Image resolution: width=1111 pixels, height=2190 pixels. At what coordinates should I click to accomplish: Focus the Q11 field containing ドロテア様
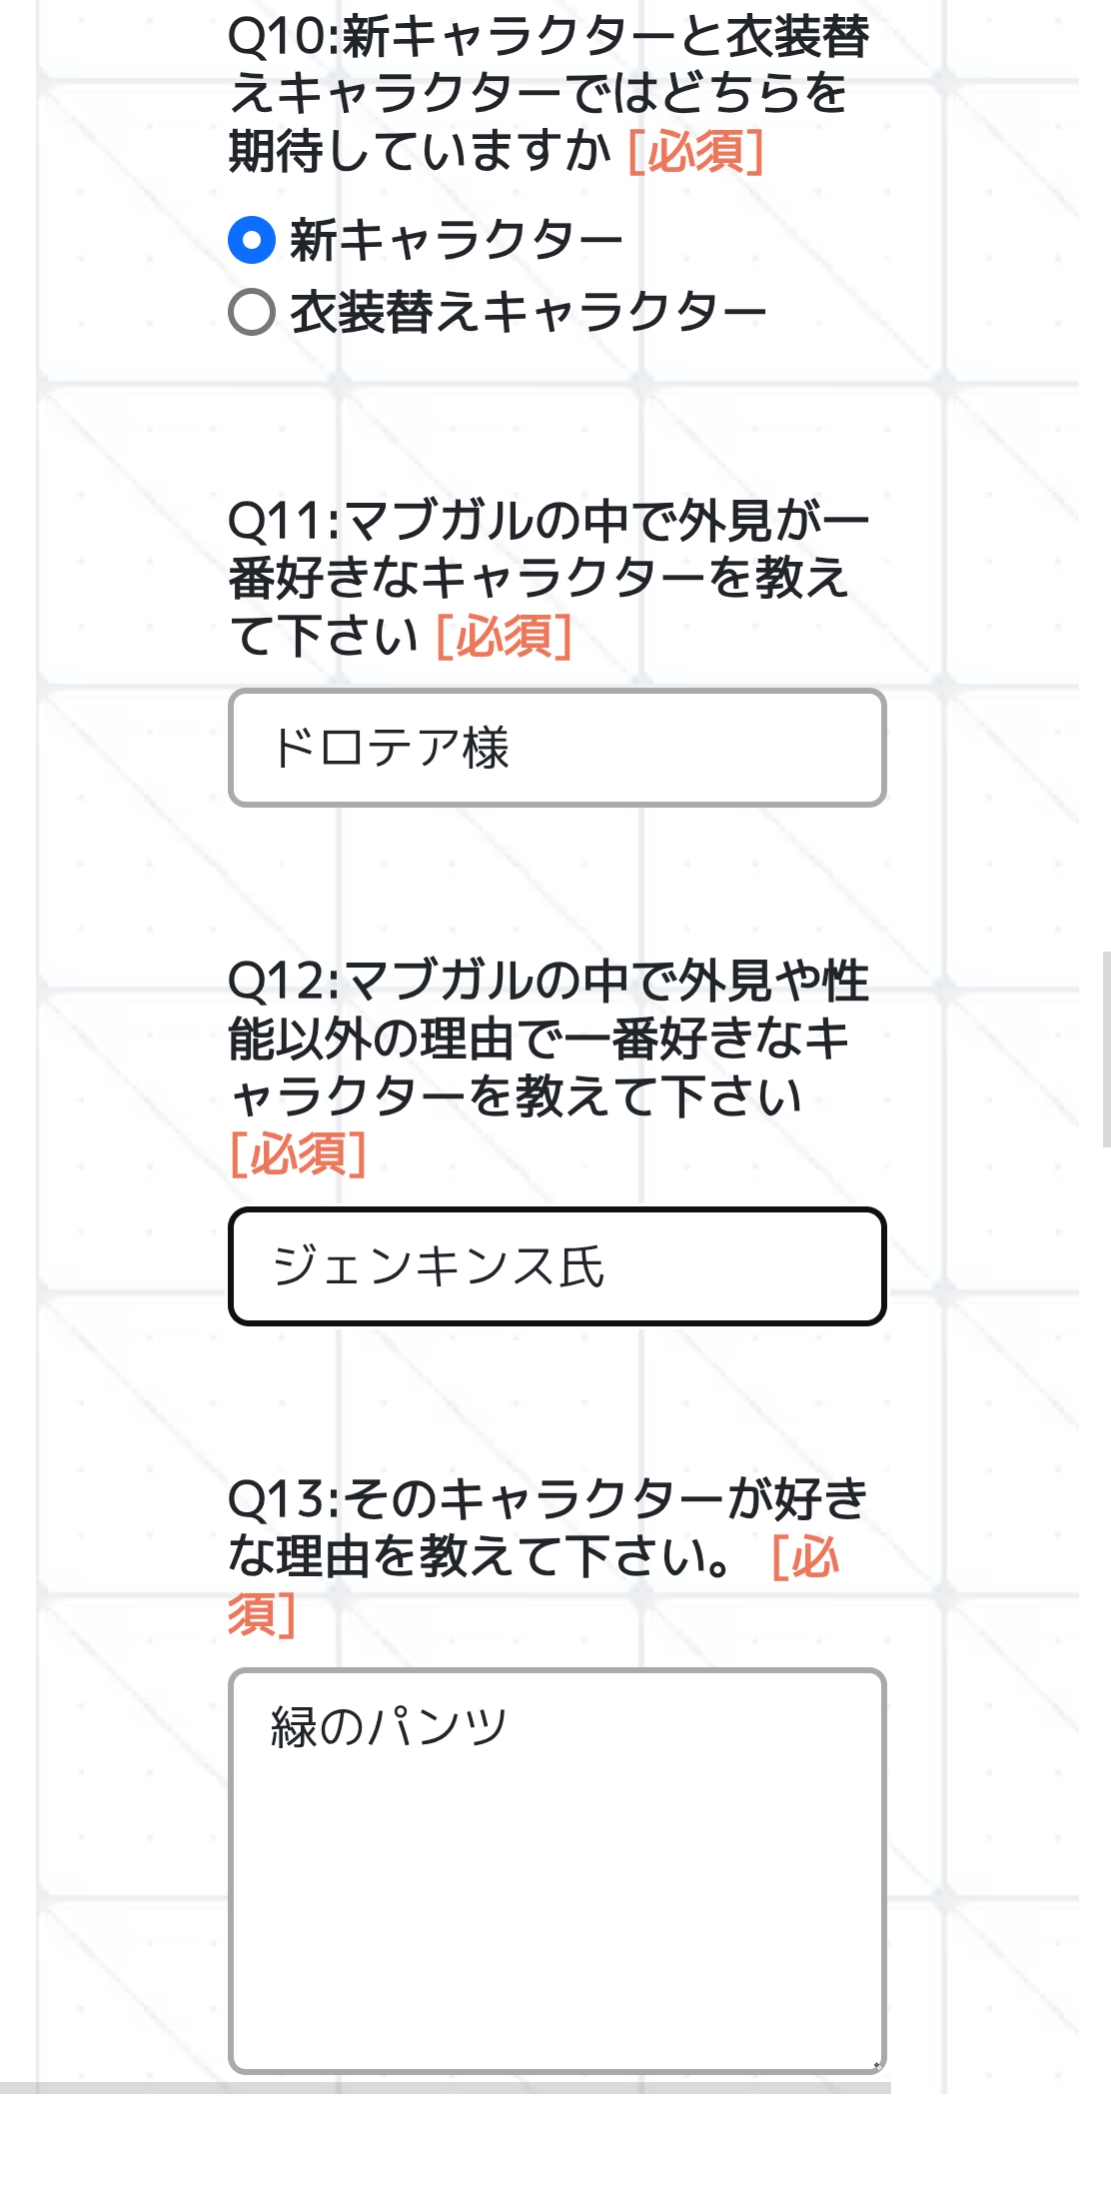(557, 748)
